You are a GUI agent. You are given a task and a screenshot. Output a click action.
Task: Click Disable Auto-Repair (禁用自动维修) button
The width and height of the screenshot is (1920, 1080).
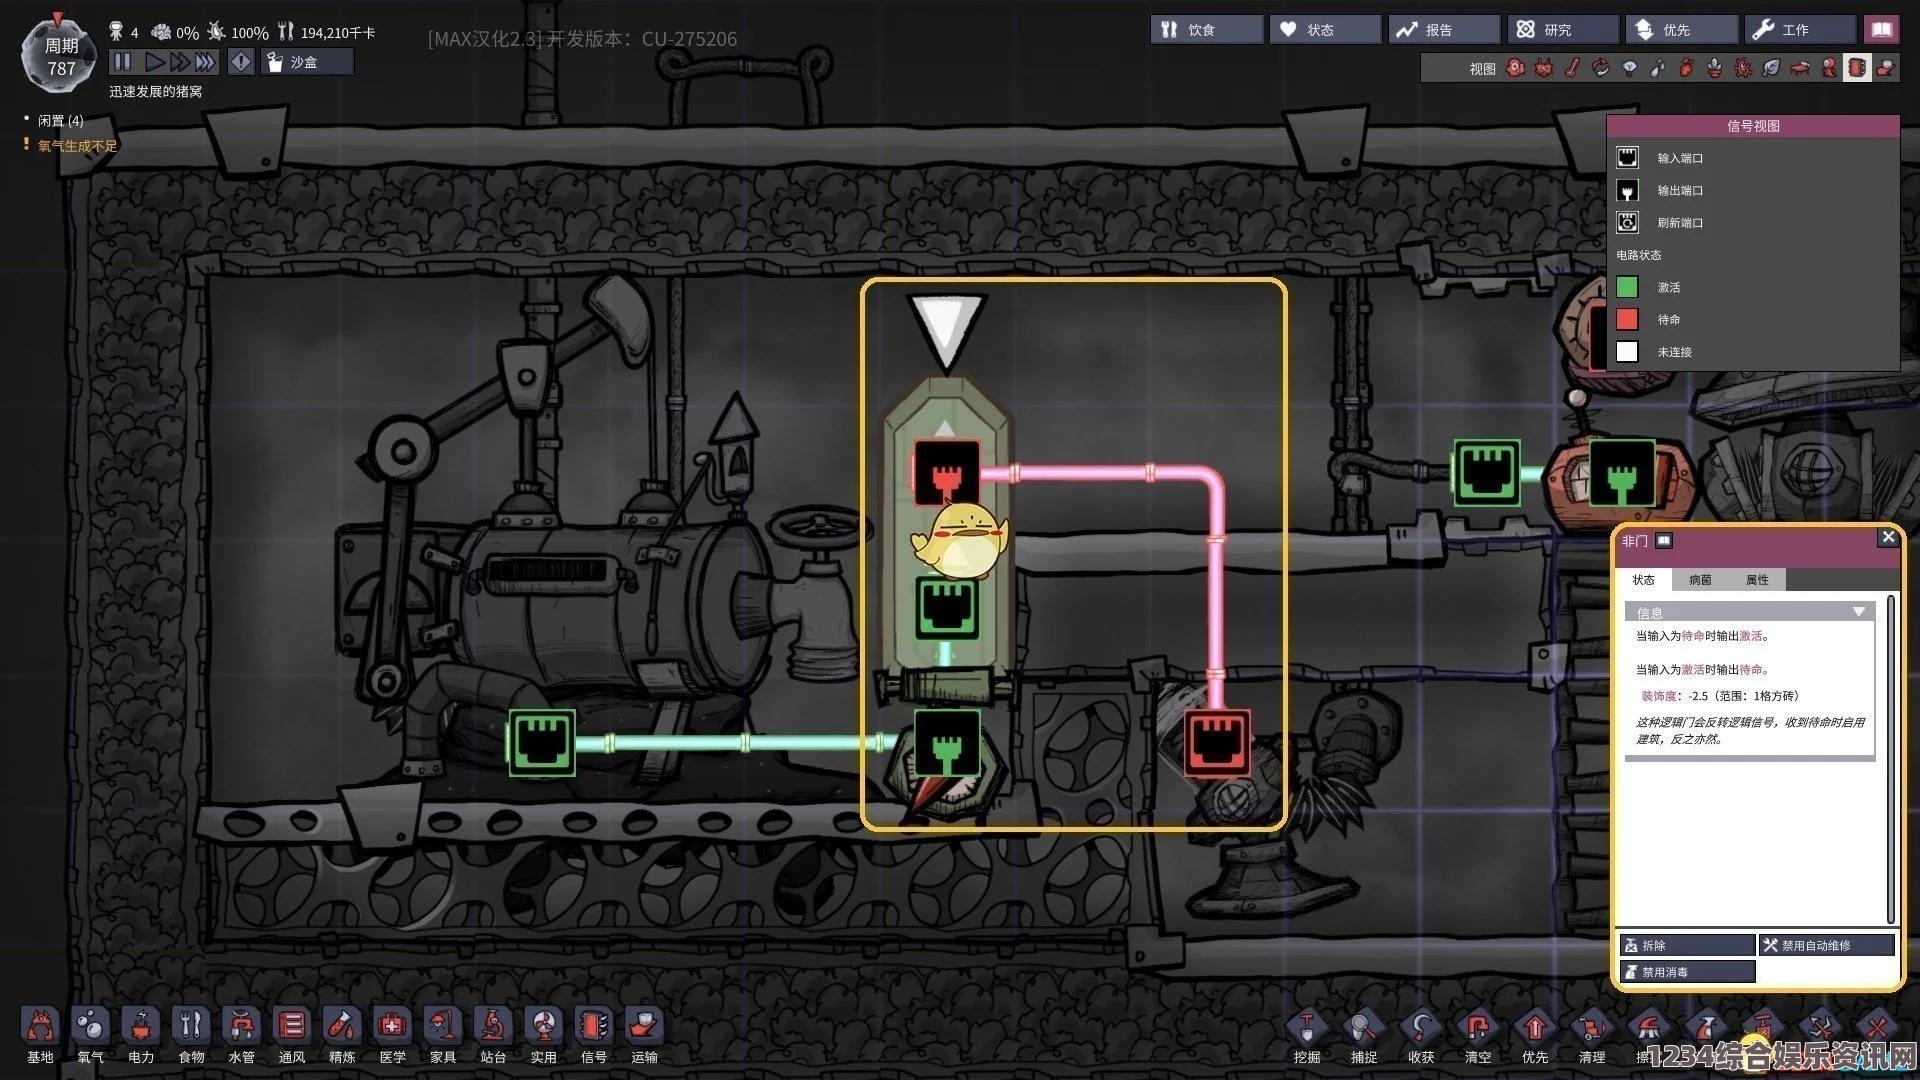coord(1827,945)
